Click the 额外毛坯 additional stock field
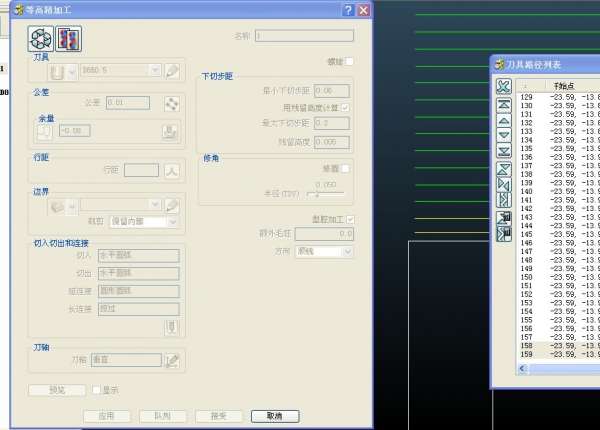This screenshot has width=600, height=430. coord(324,234)
